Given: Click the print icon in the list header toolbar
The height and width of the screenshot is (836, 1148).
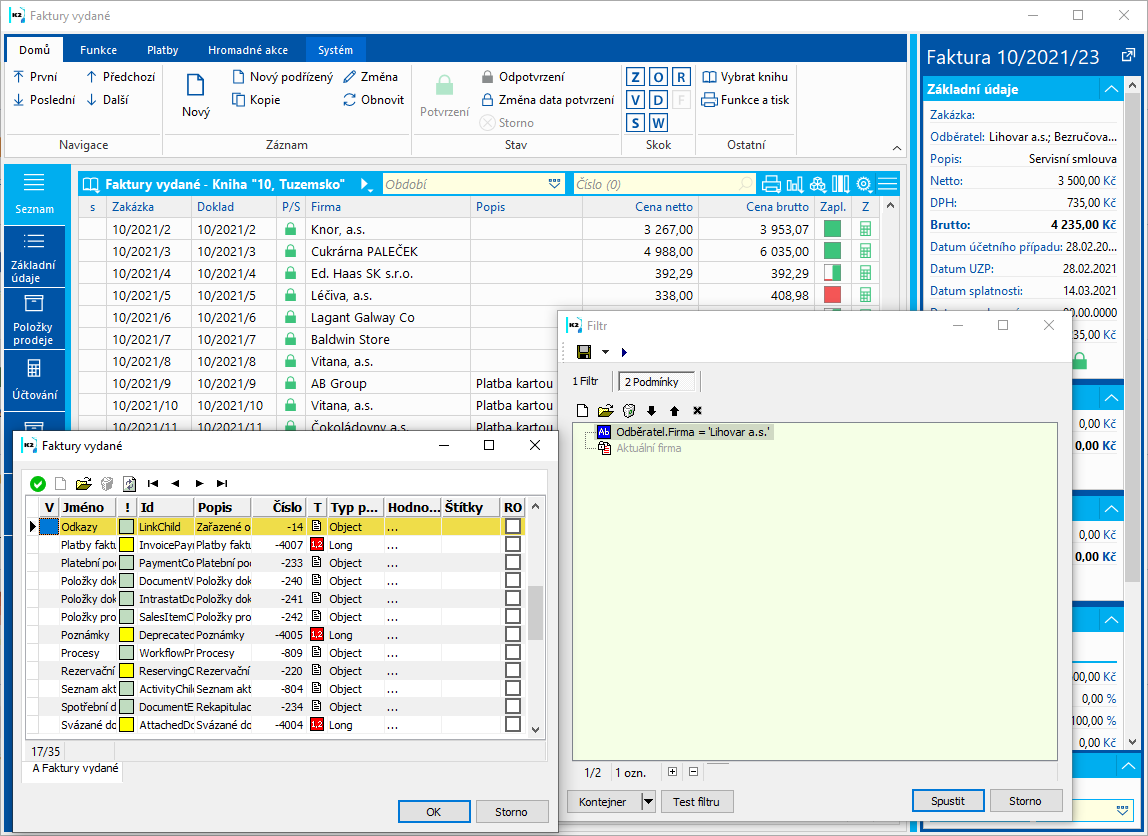Looking at the screenshot, I should (x=771, y=184).
